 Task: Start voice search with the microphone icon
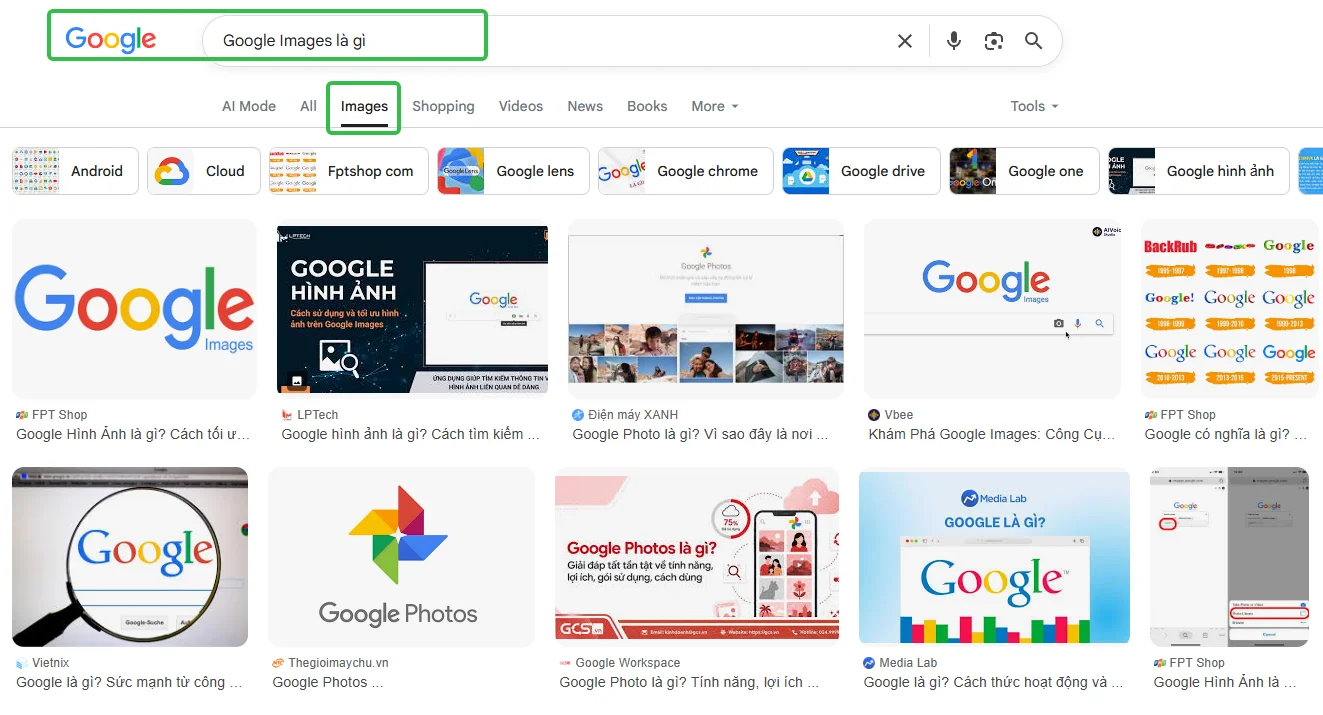point(954,41)
